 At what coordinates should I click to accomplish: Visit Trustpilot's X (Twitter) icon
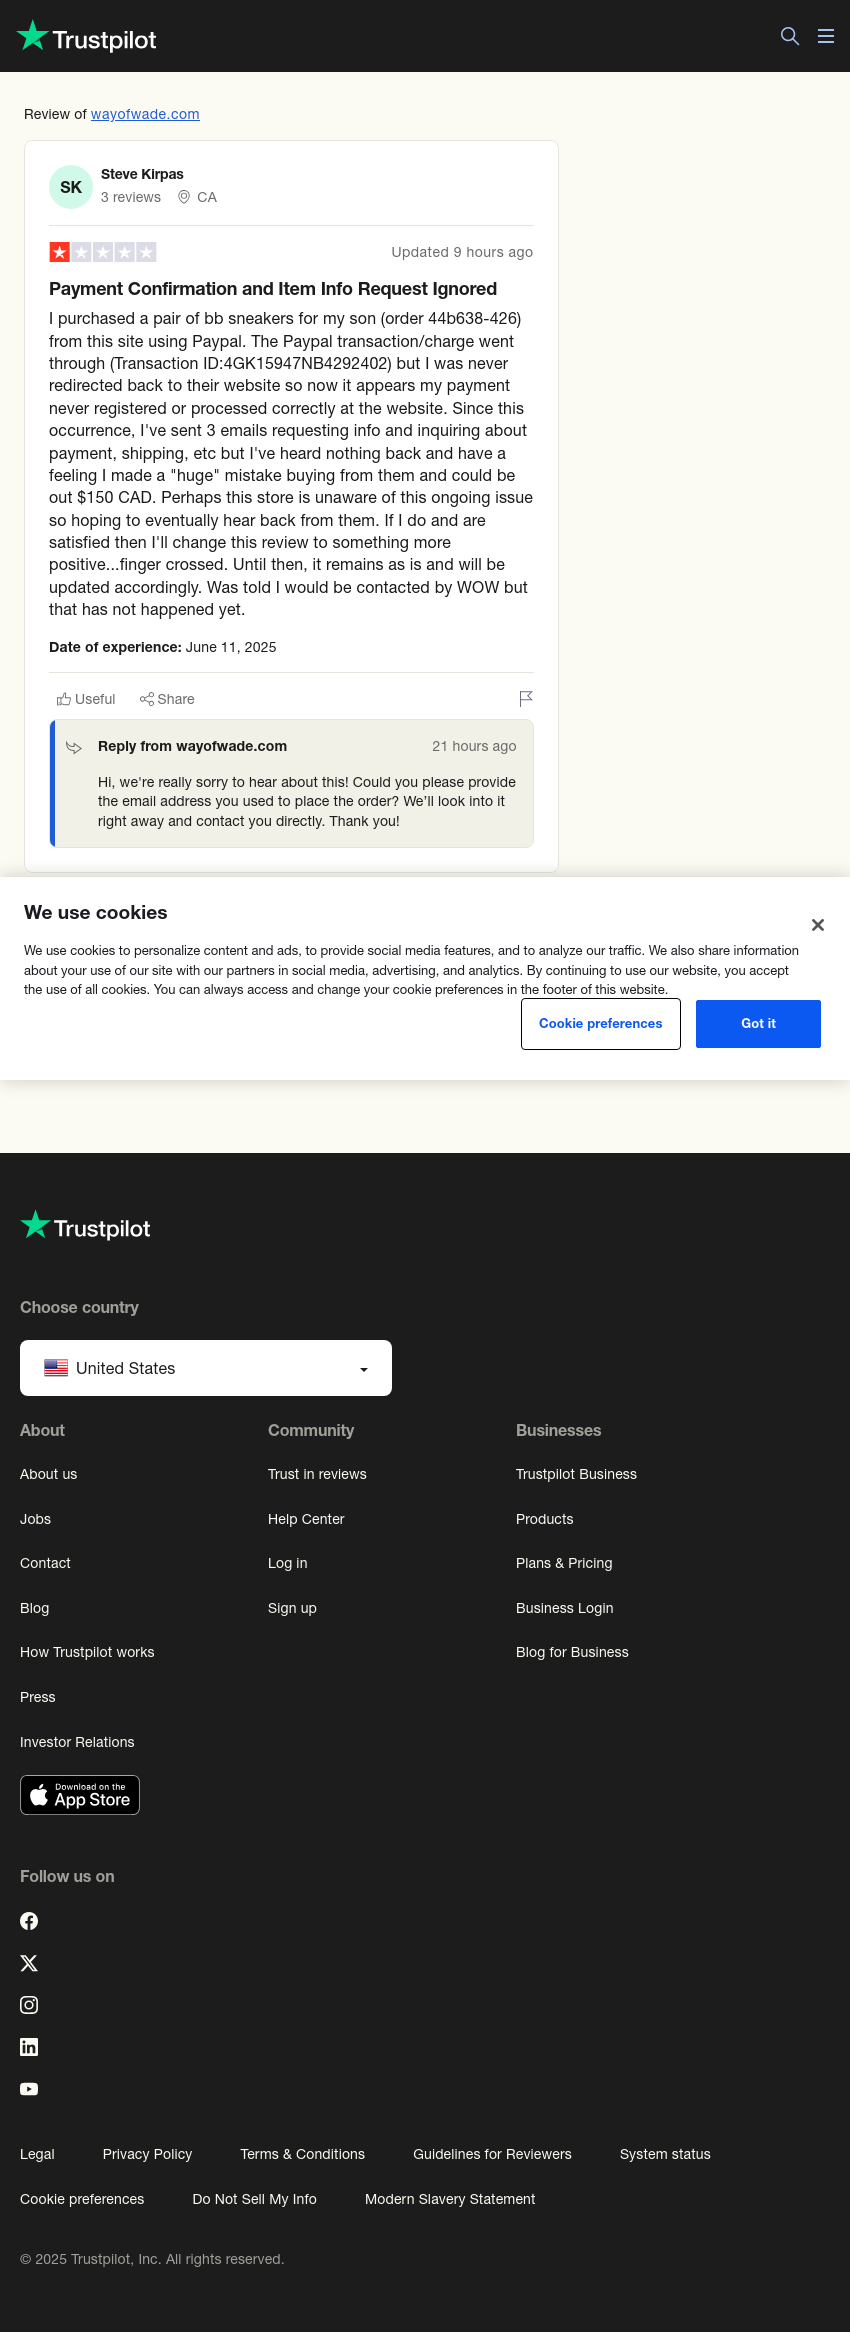(x=29, y=1963)
